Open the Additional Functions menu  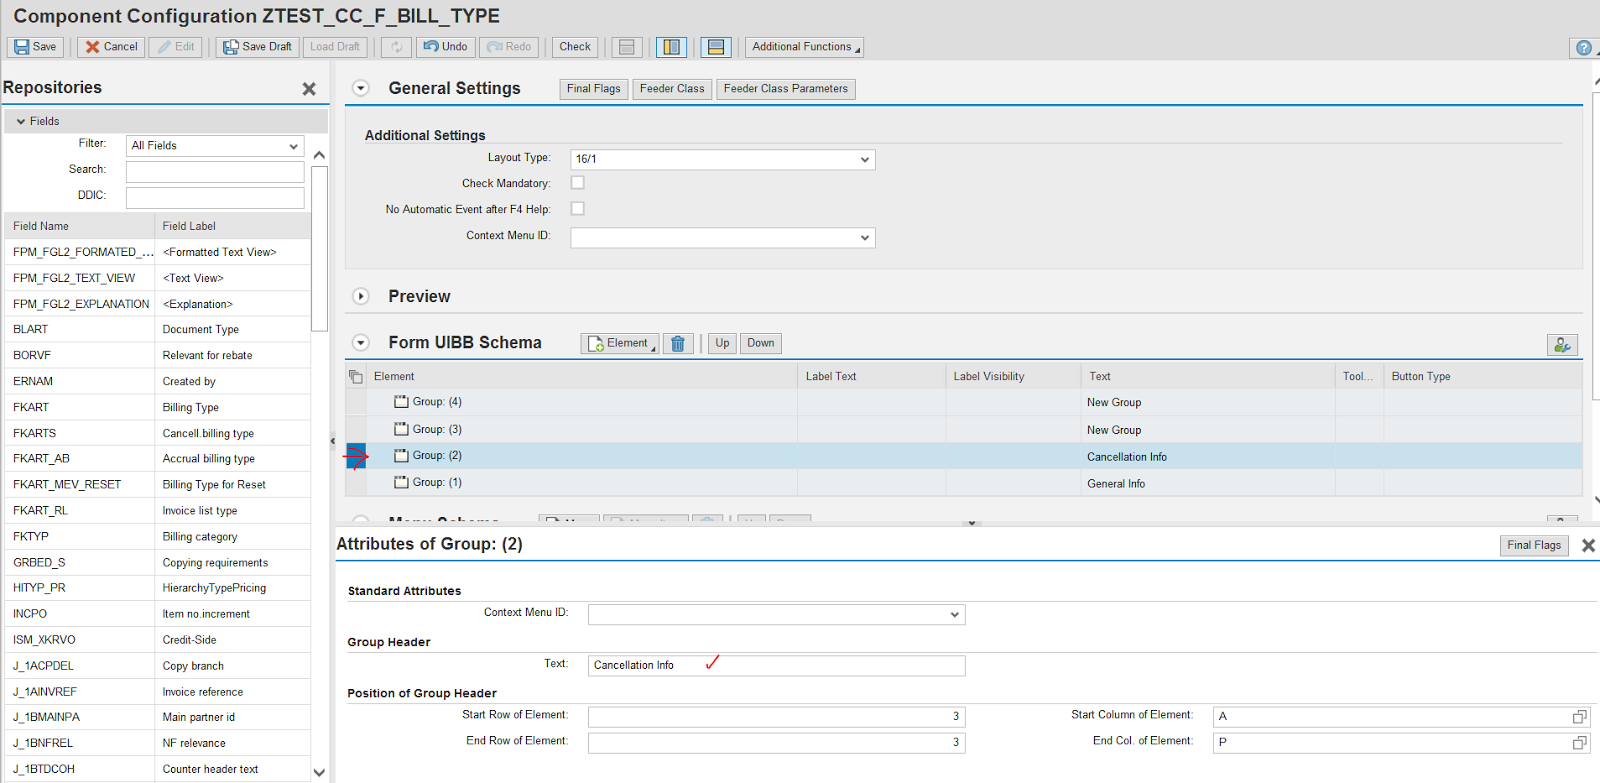click(x=804, y=47)
